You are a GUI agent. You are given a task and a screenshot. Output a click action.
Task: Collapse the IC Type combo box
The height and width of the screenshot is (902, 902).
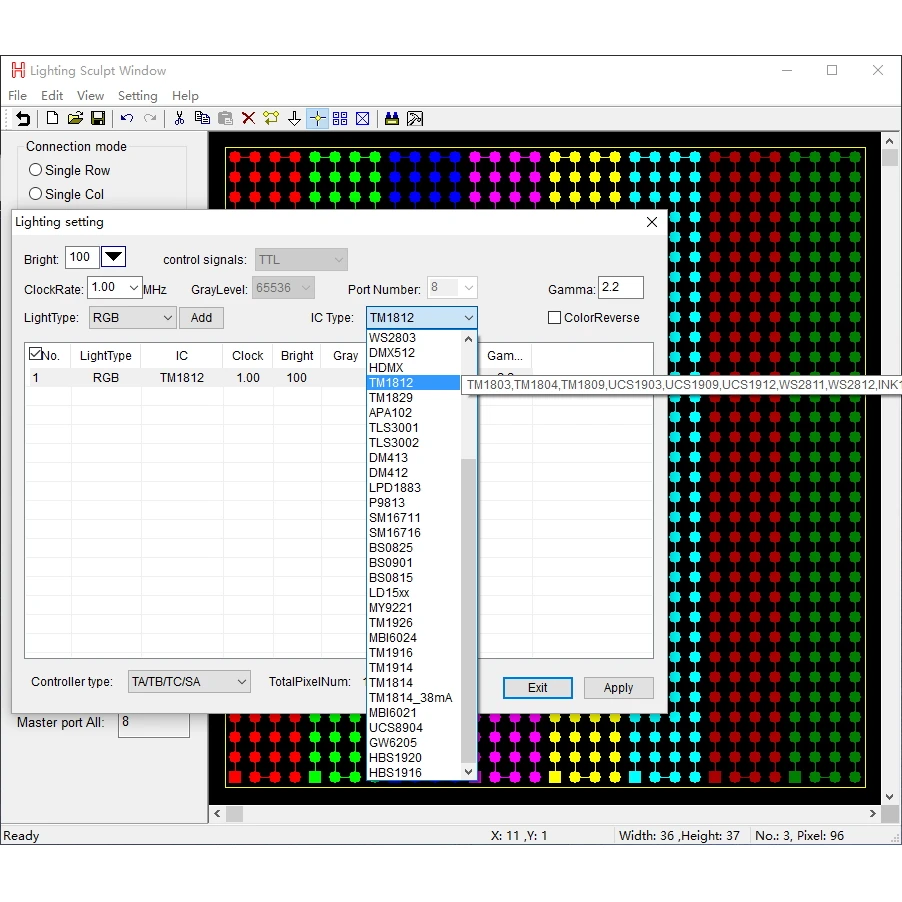[x=469, y=318]
